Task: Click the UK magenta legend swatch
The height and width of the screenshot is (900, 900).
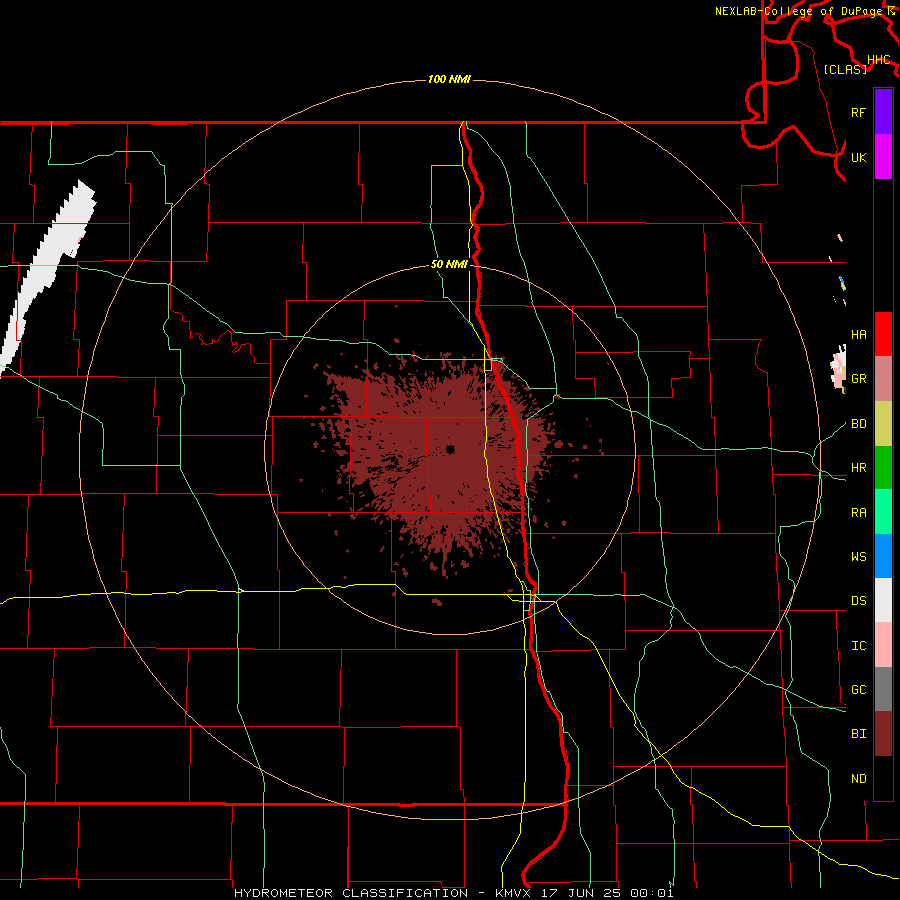Action: (883, 157)
